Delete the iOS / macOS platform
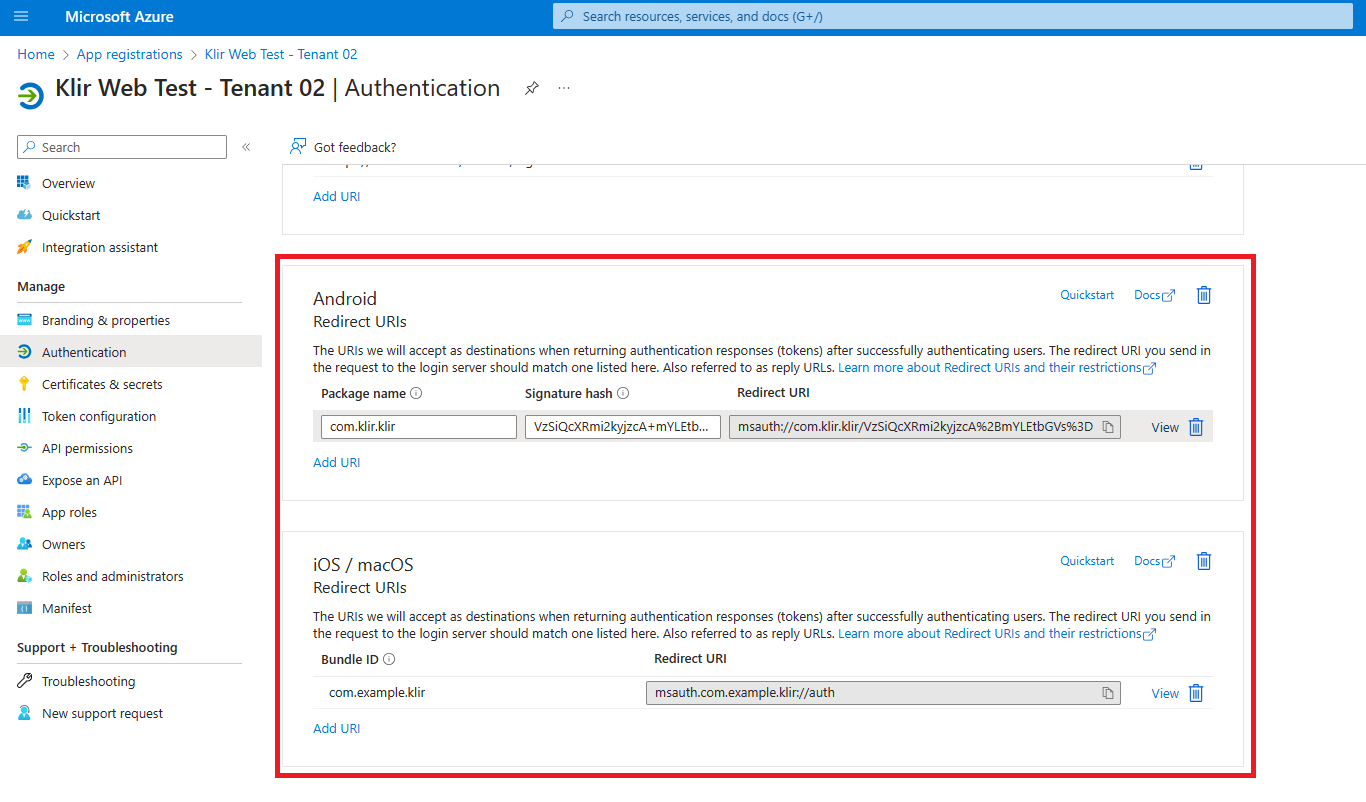 point(1204,561)
